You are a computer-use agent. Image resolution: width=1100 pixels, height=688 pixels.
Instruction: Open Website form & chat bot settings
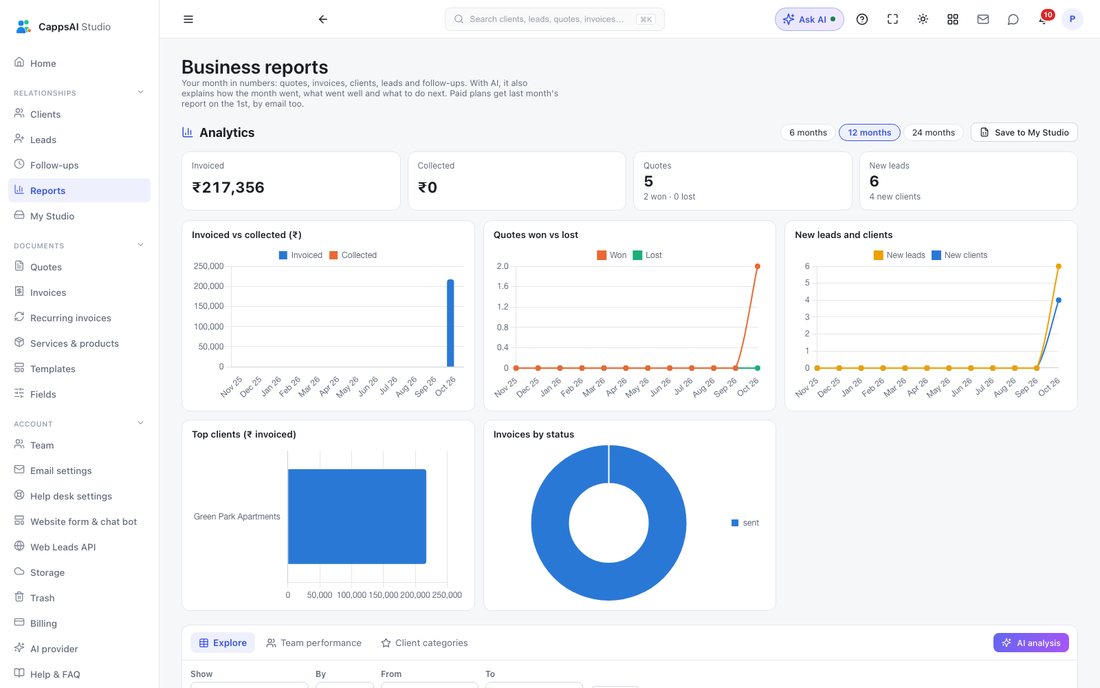tap(79, 521)
